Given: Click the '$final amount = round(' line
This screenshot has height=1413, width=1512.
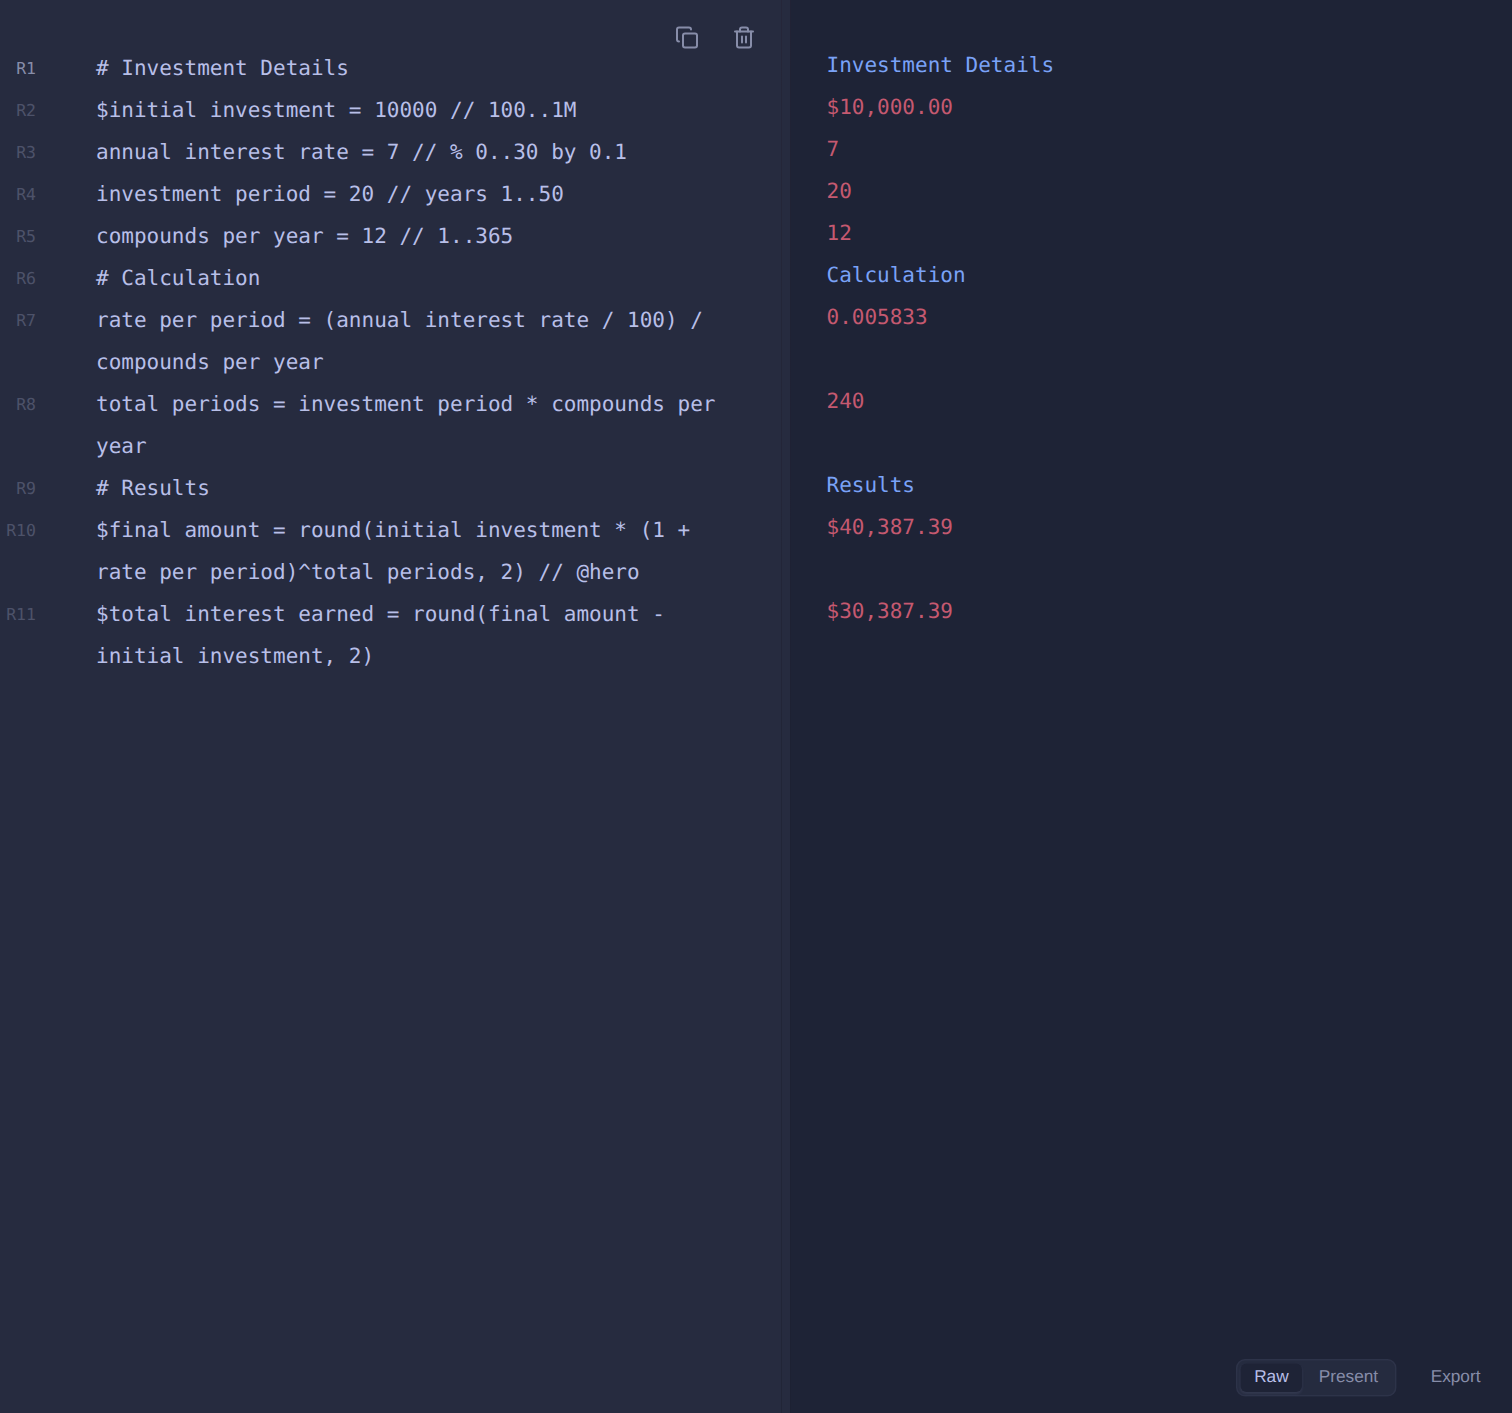Looking at the screenshot, I should pyautogui.click(x=393, y=551).
